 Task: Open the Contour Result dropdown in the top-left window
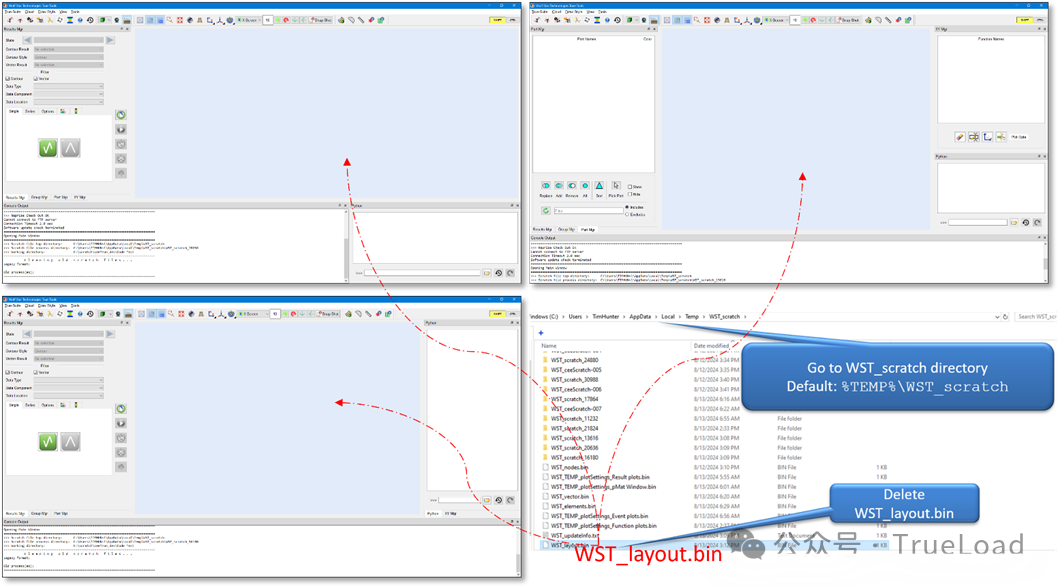(x=69, y=49)
